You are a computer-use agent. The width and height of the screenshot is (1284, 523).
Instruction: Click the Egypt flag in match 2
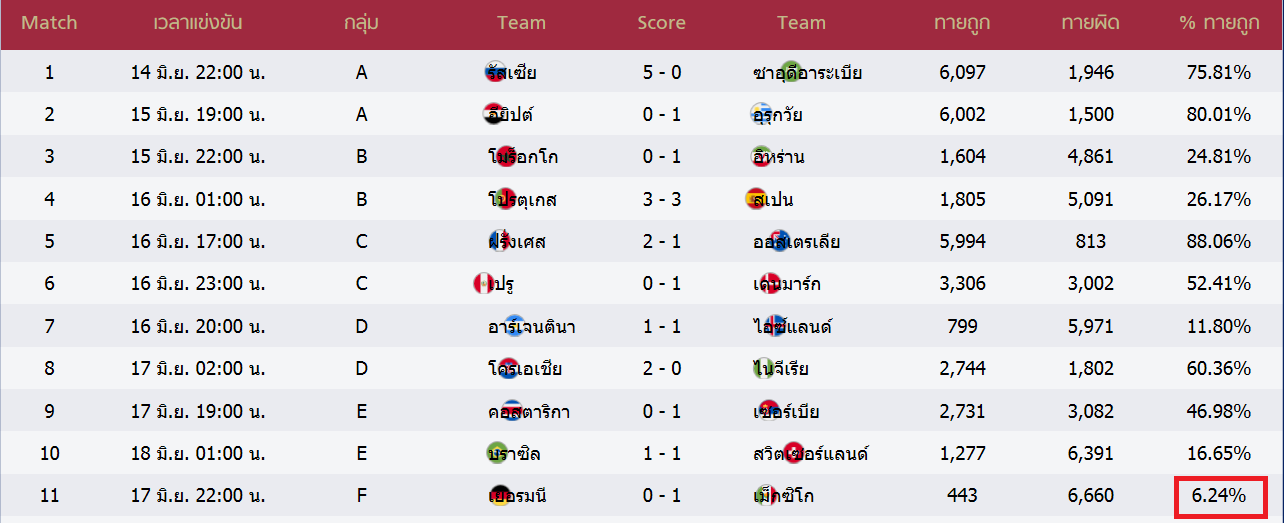point(494,114)
